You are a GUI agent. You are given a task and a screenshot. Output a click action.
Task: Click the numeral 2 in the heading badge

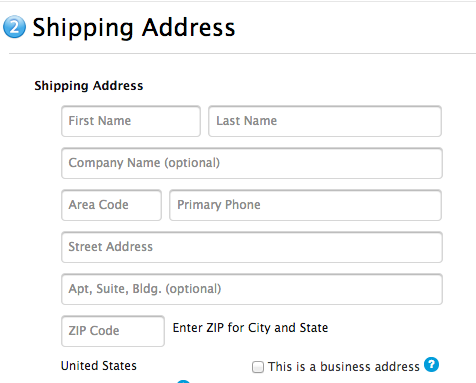(14, 27)
